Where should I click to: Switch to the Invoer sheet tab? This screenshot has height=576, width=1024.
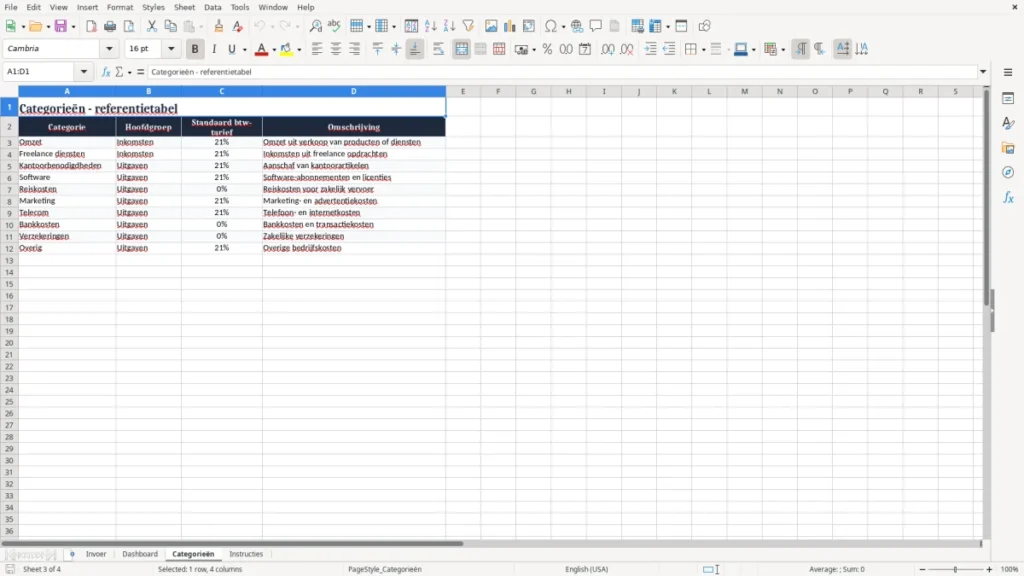point(95,554)
